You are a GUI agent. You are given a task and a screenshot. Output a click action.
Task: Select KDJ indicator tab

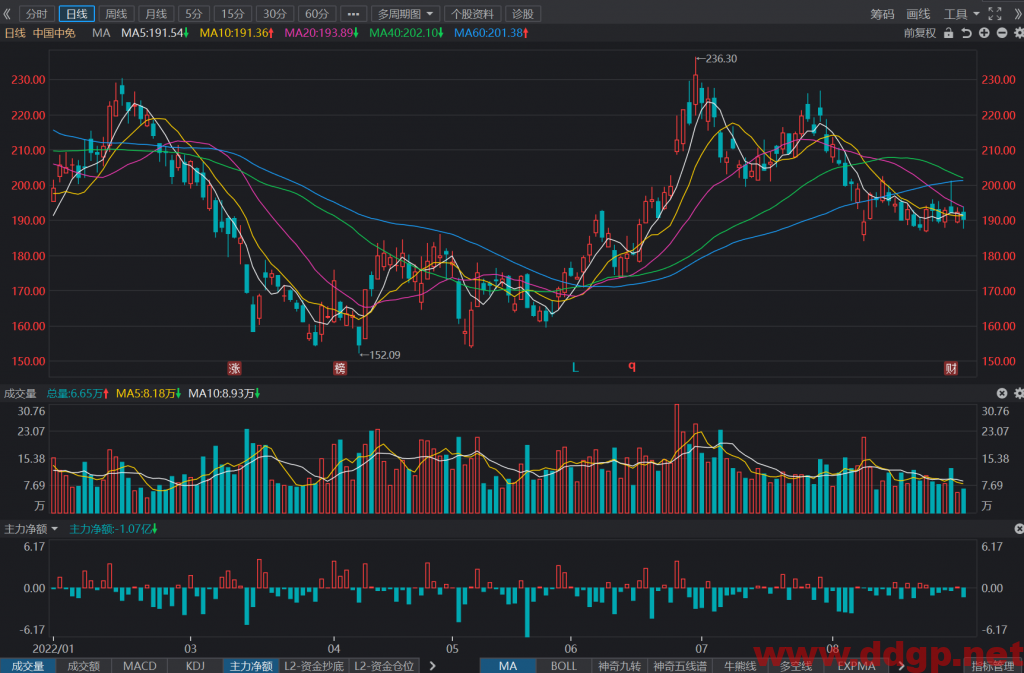pyautogui.click(x=195, y=666)
